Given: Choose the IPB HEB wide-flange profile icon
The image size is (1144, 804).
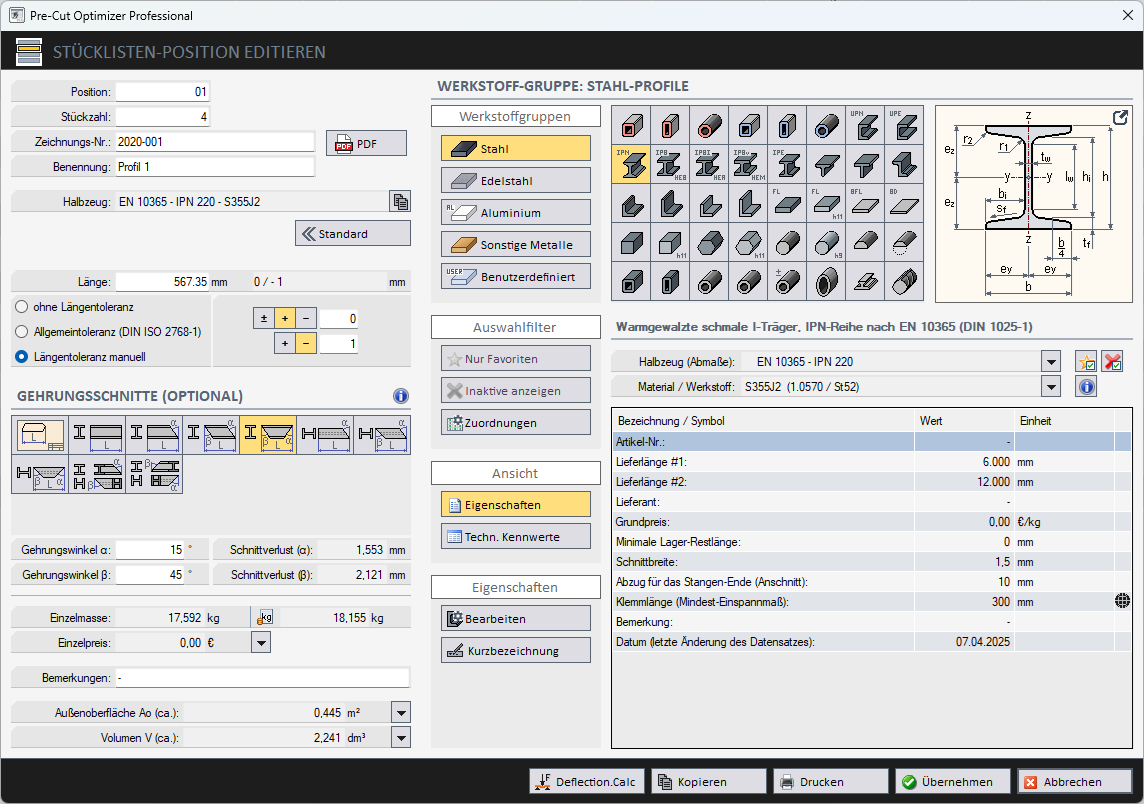Looking at the screenshot, I should point(670,164).
